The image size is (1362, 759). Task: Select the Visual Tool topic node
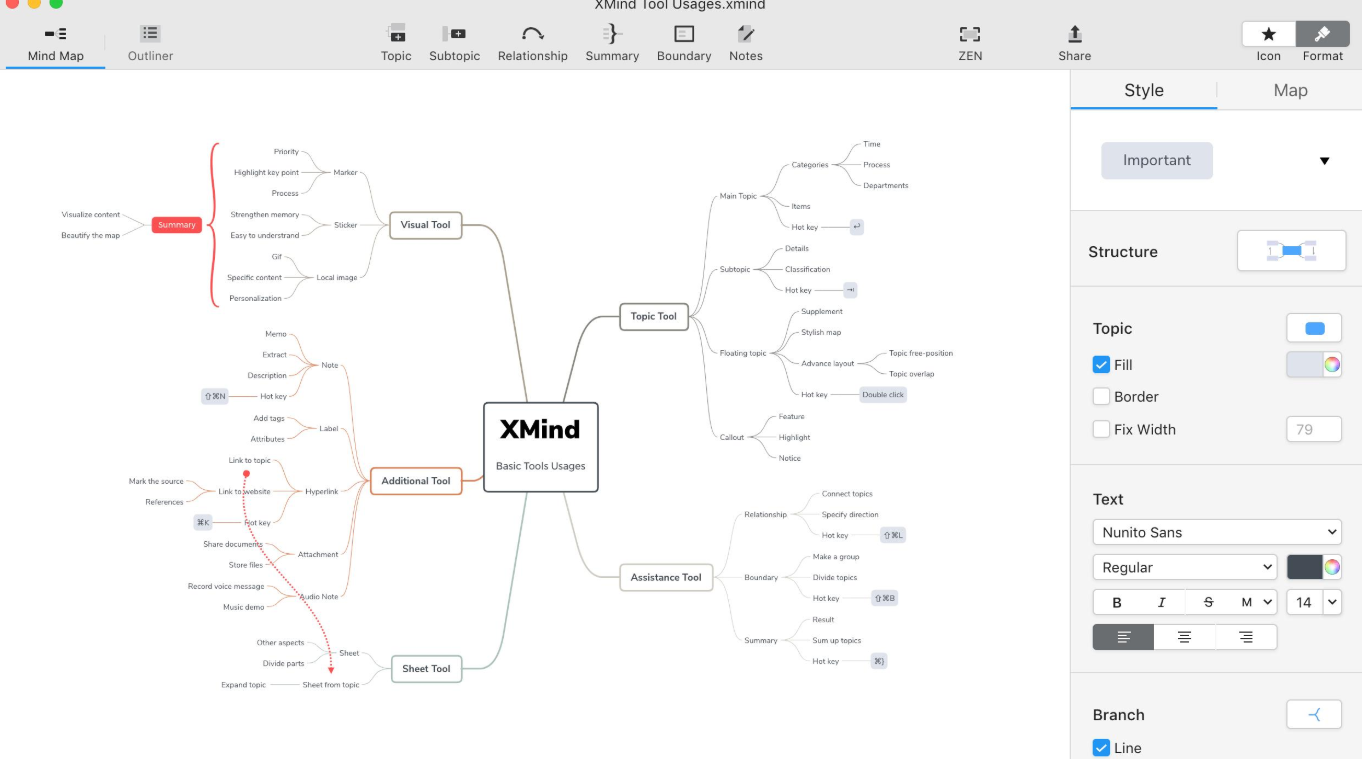click(x=425, y=225)
